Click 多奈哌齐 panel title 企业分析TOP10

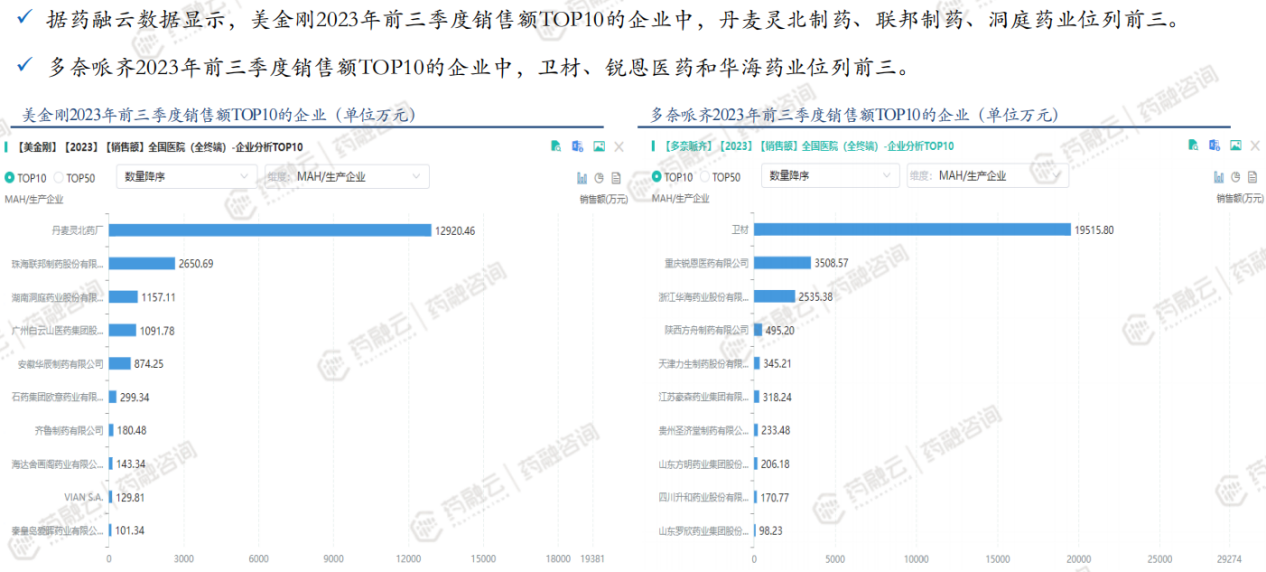pyautogui.click(x=919, y=147)
